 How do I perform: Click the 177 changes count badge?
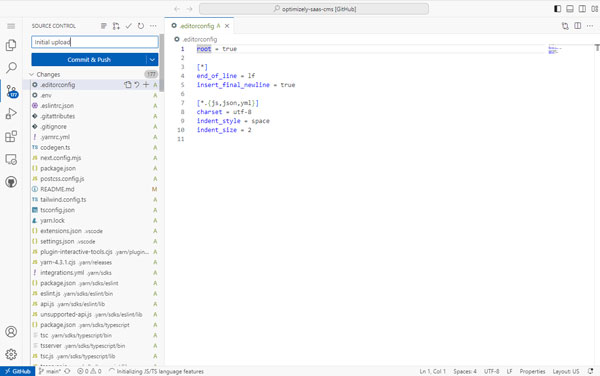click(x=151, y=74)
